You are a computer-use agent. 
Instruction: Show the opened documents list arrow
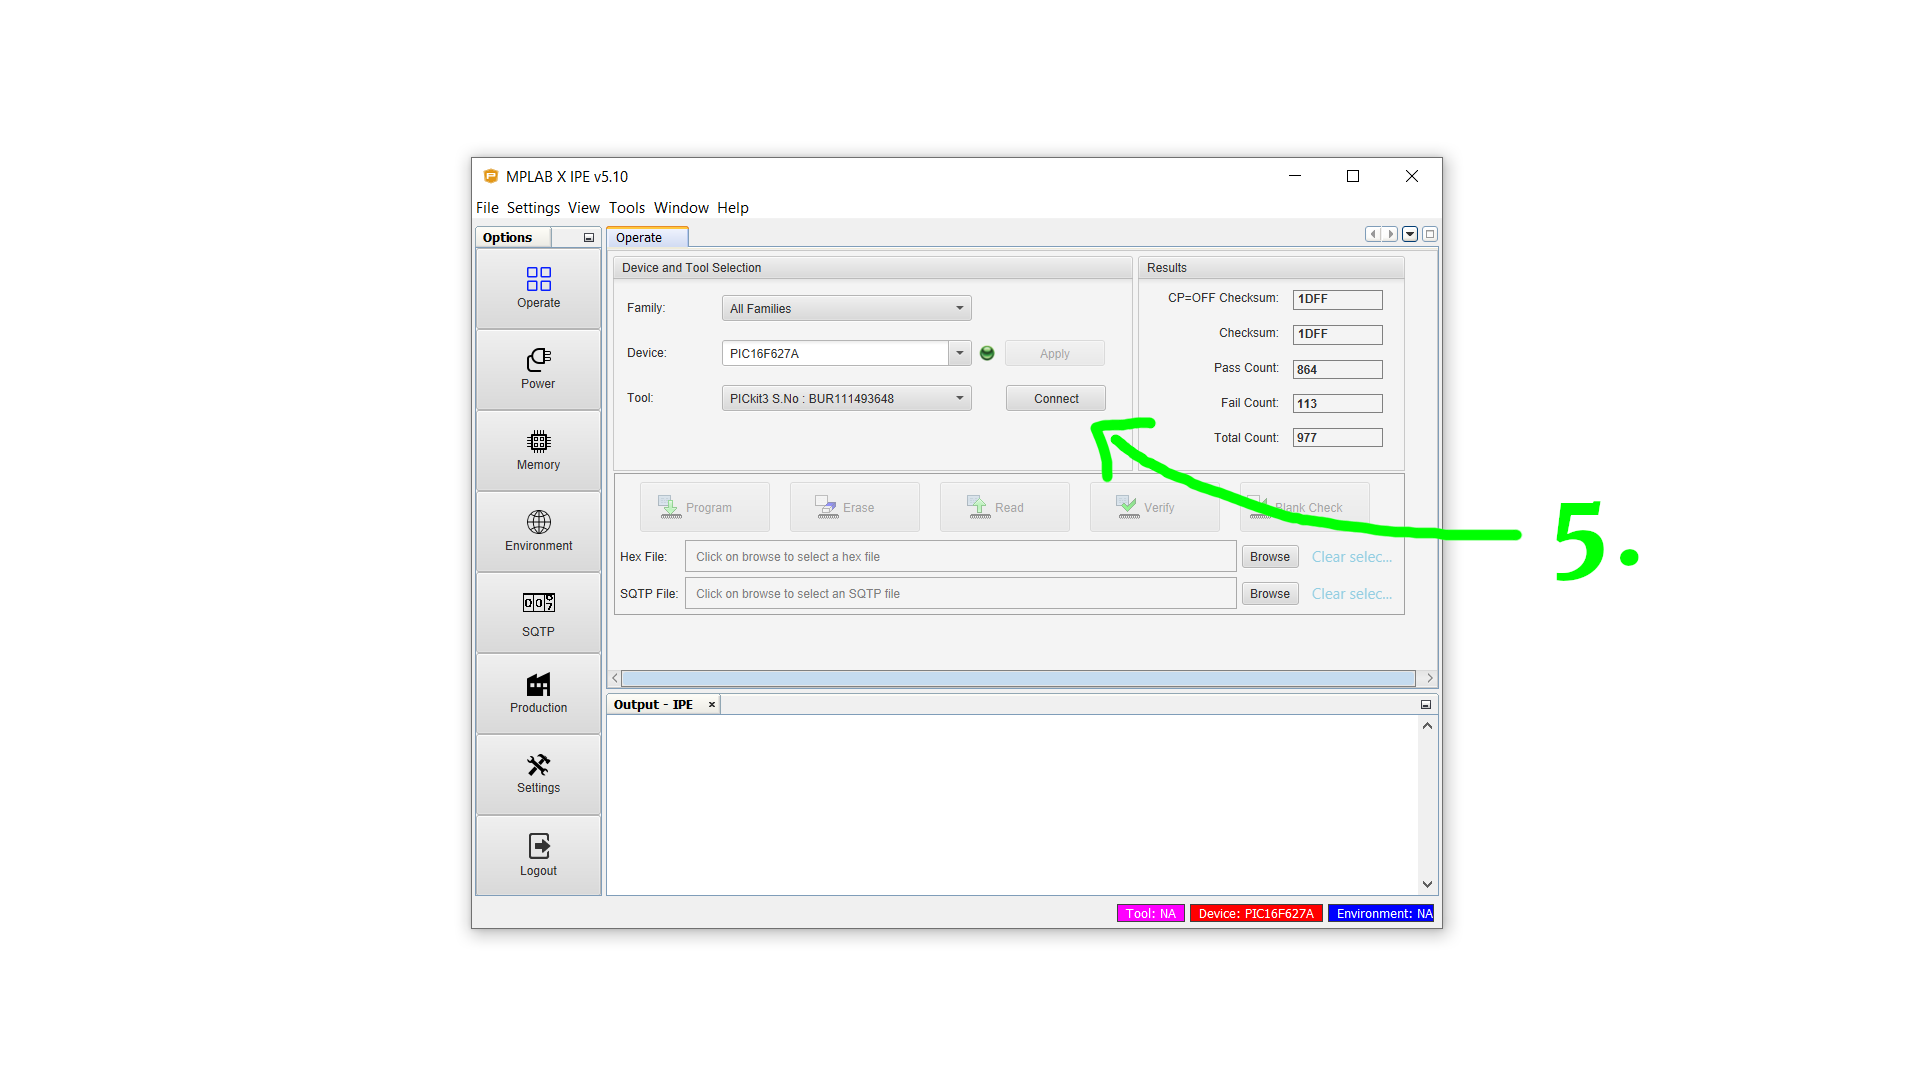(1410, 234)
